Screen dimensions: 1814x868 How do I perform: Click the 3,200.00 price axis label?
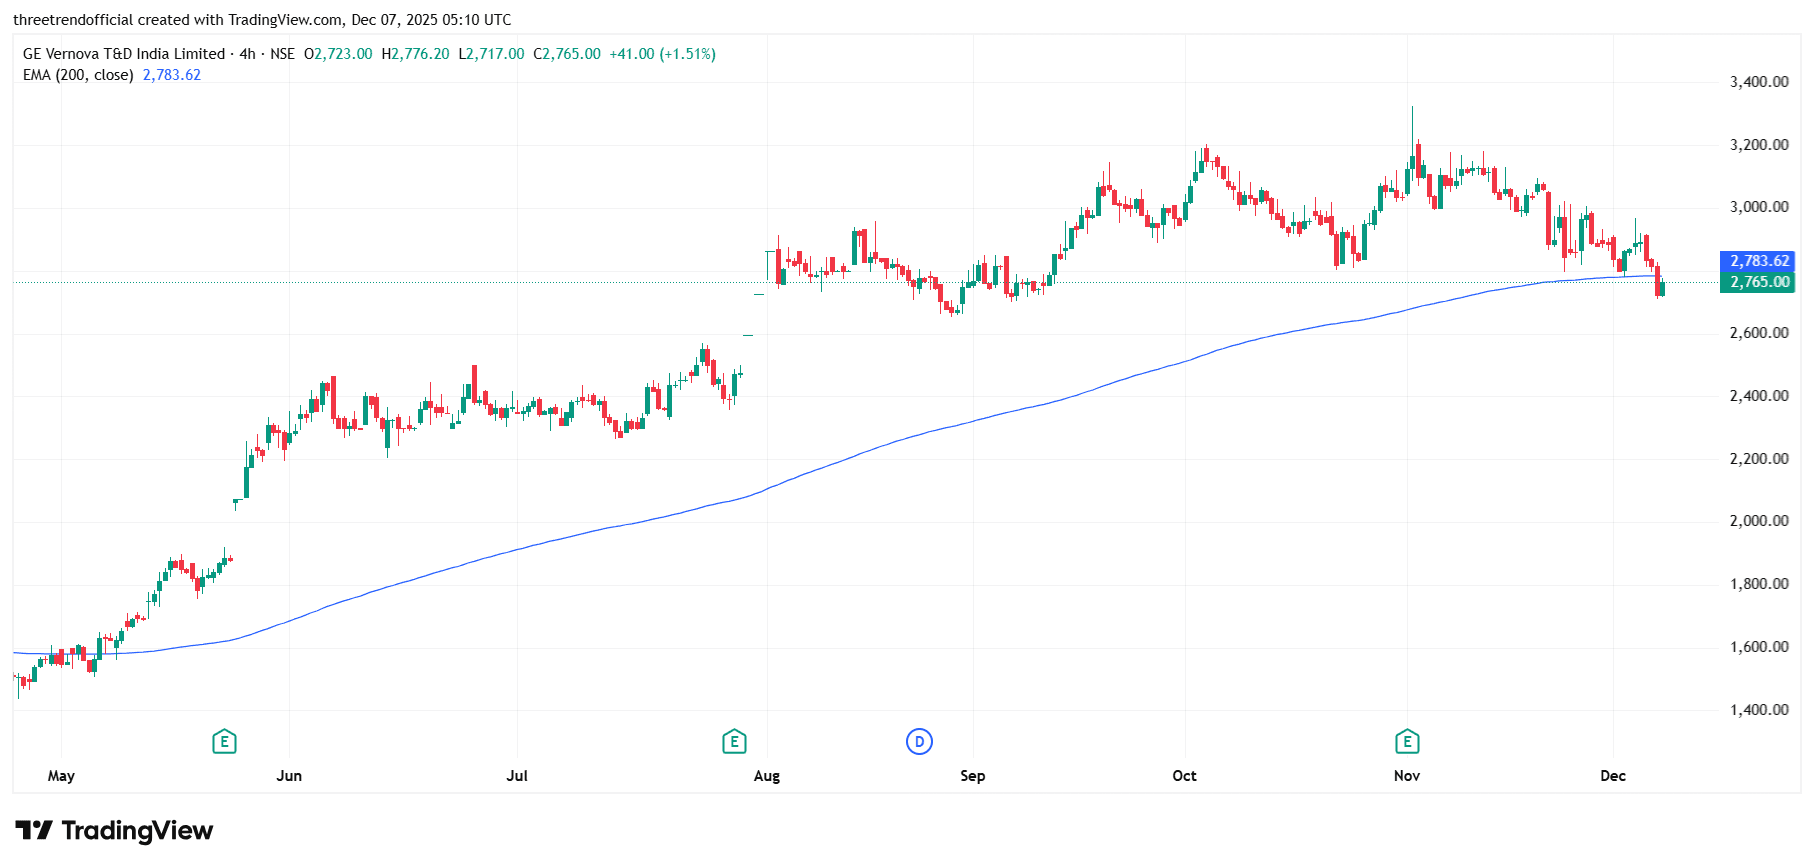click(x=1759, y=145)
